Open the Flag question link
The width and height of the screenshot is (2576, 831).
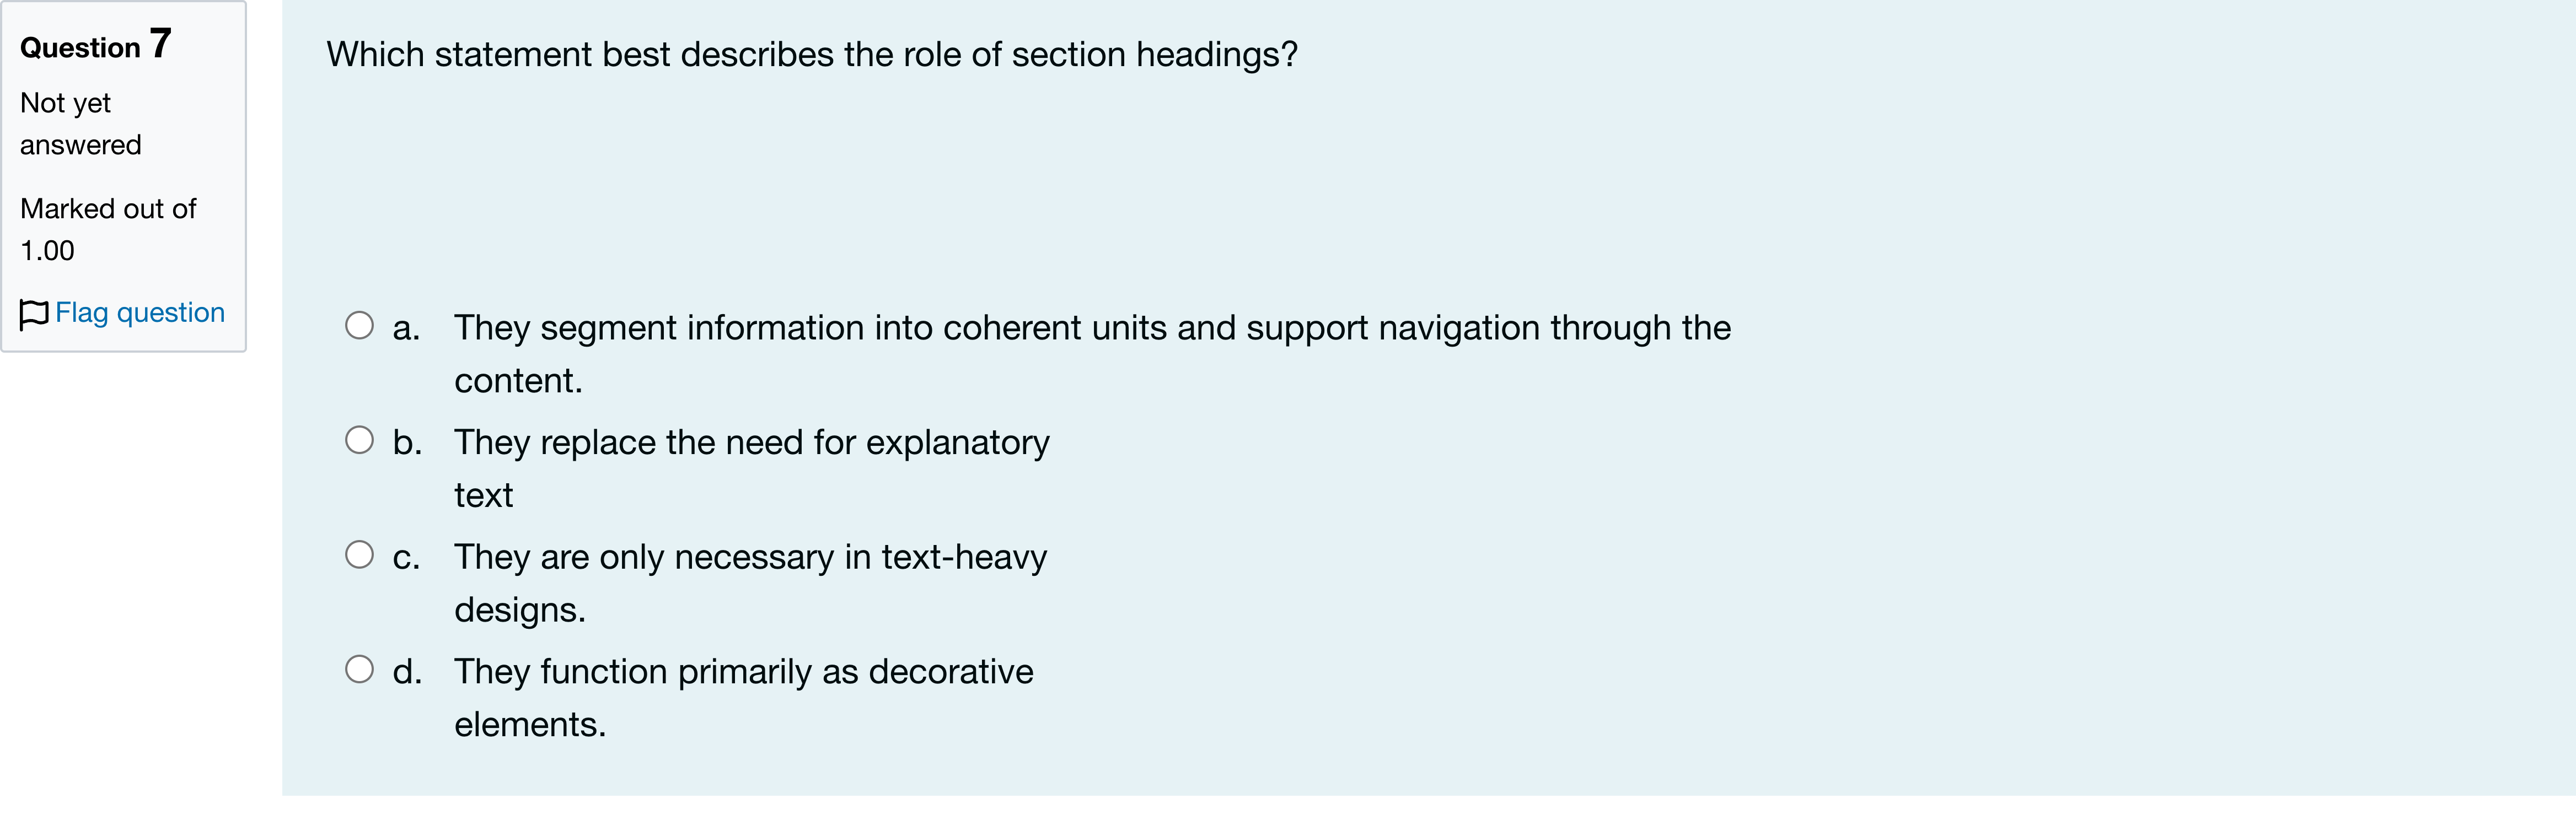click(139, 313)
